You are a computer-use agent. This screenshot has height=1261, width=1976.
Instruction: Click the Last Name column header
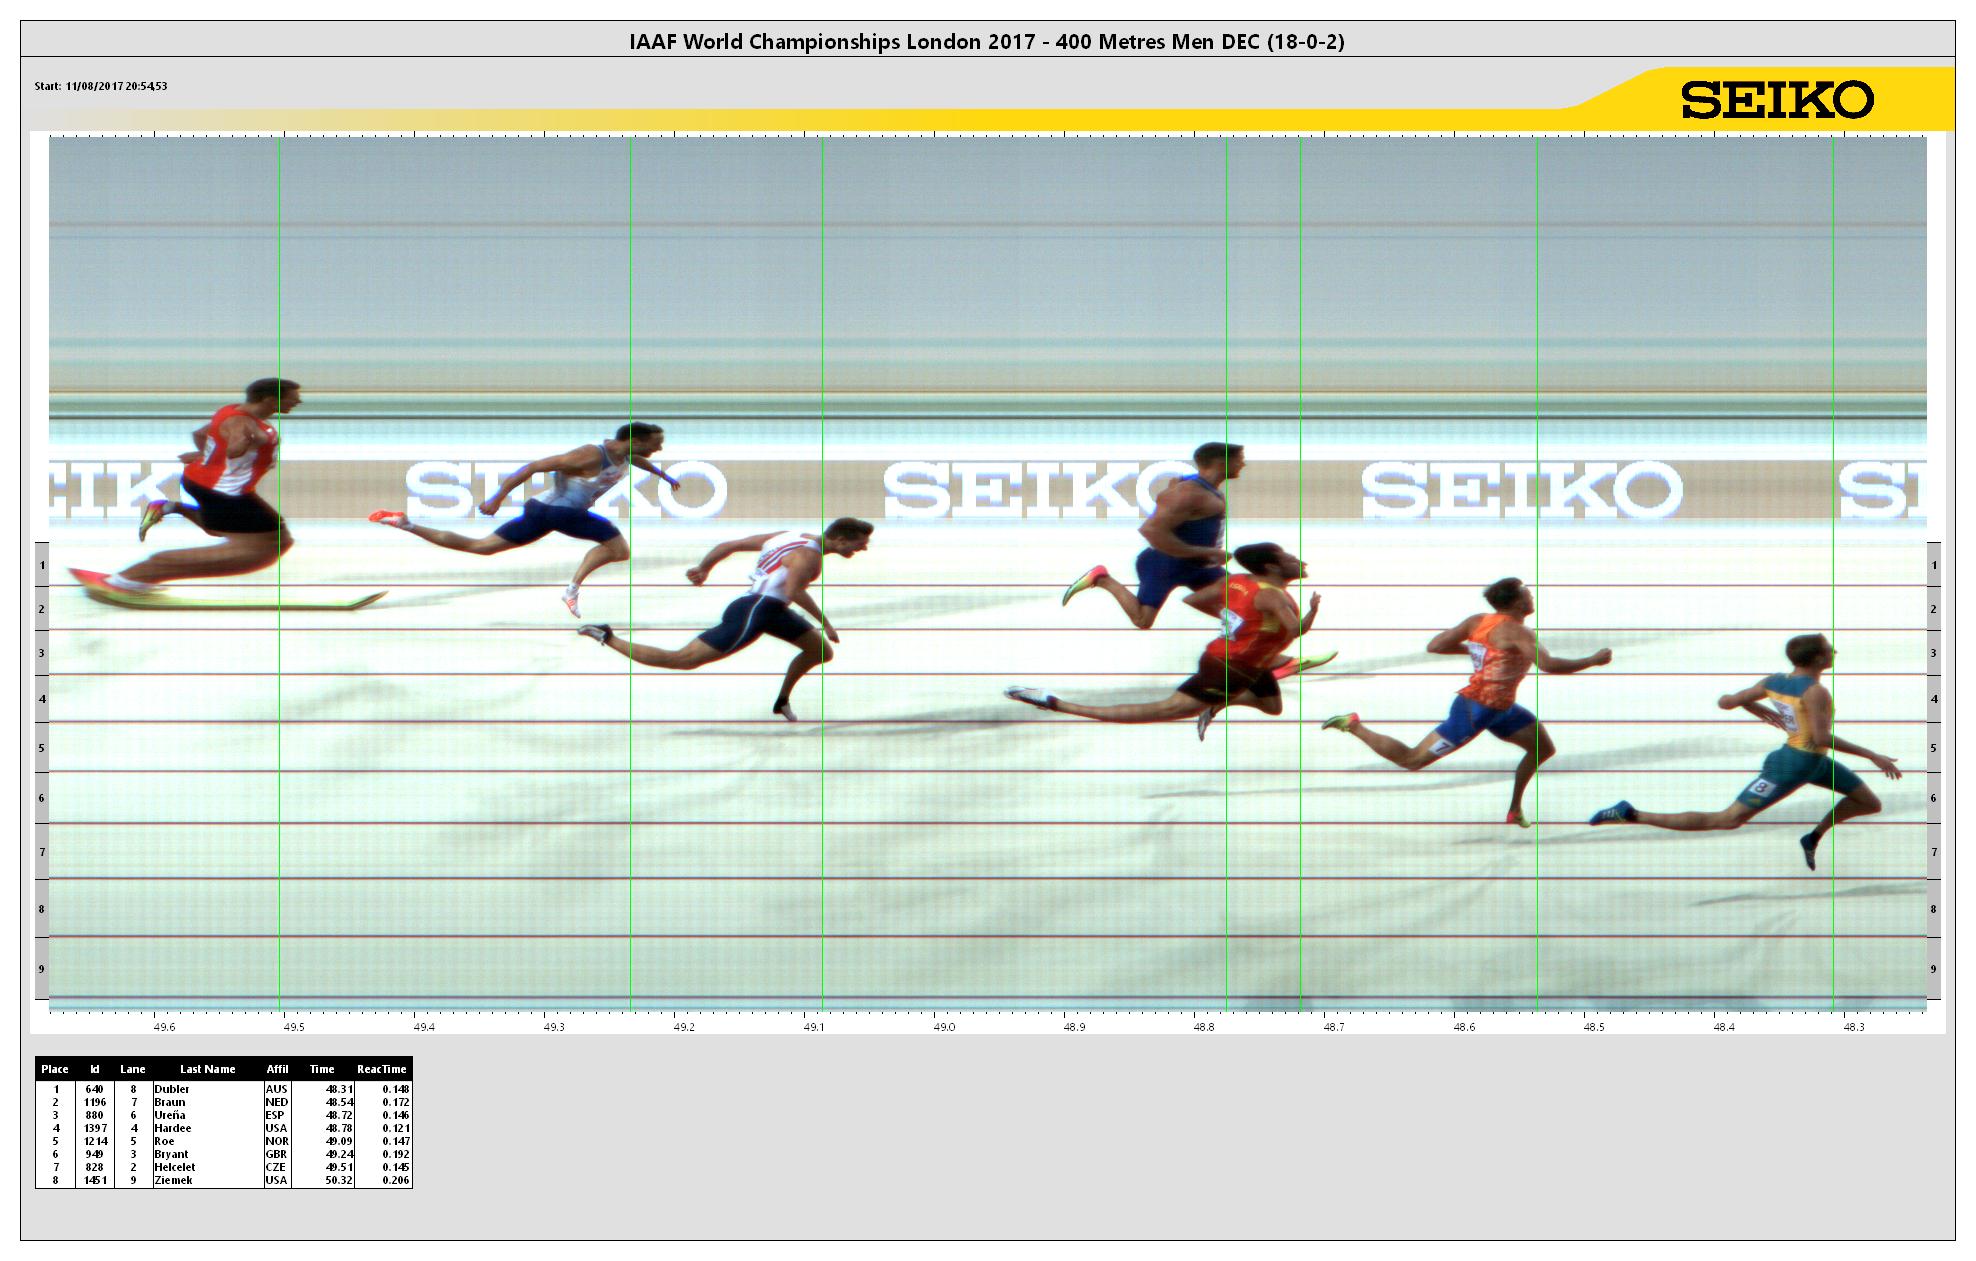207,1069
